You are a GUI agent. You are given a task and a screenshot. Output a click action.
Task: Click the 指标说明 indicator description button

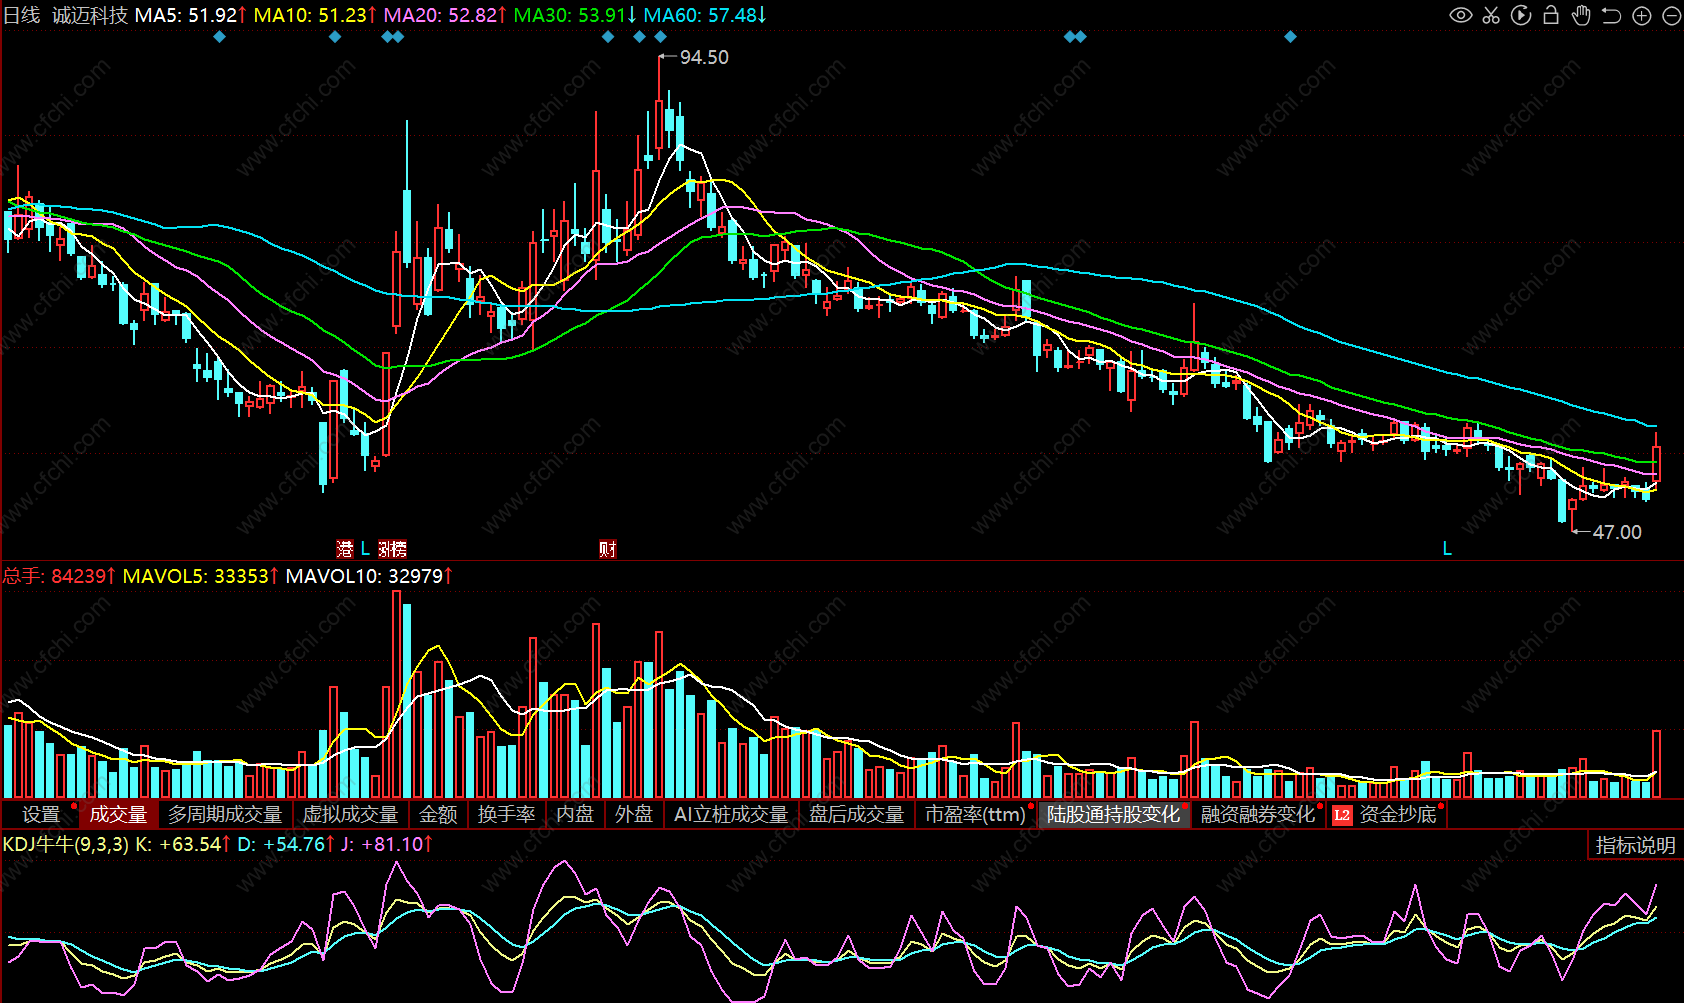pos(1635,845)
